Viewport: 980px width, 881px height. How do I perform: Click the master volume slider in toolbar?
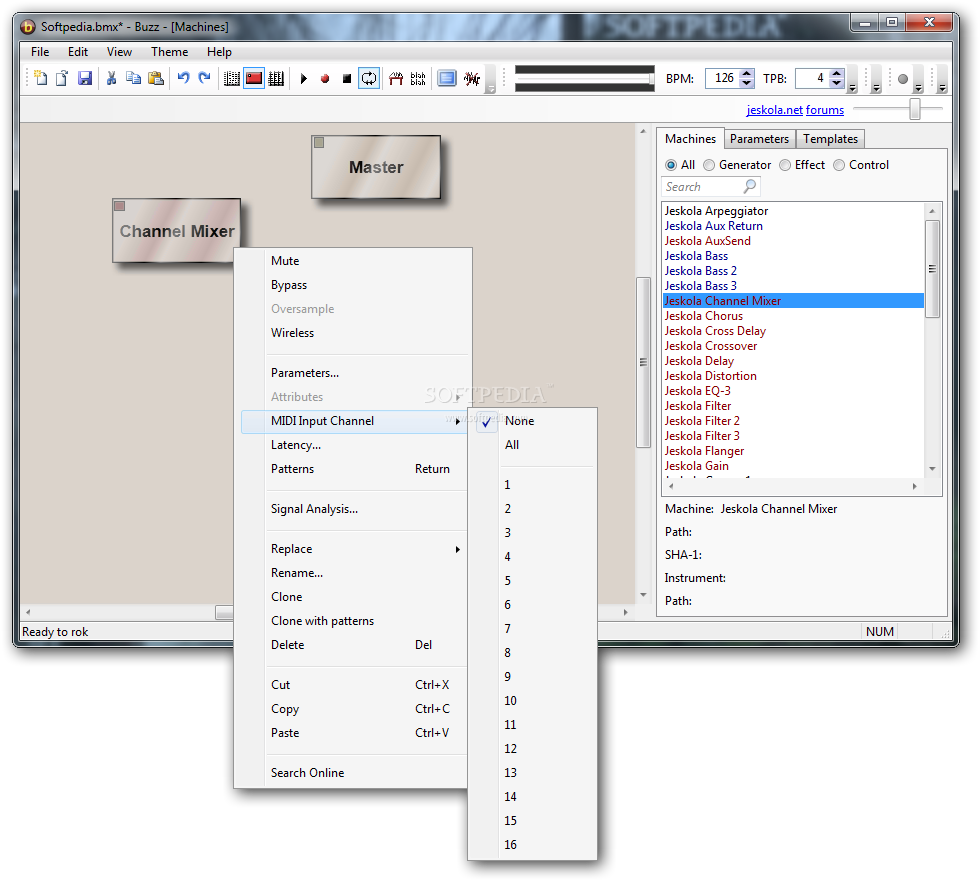click(x=584, y=79)
